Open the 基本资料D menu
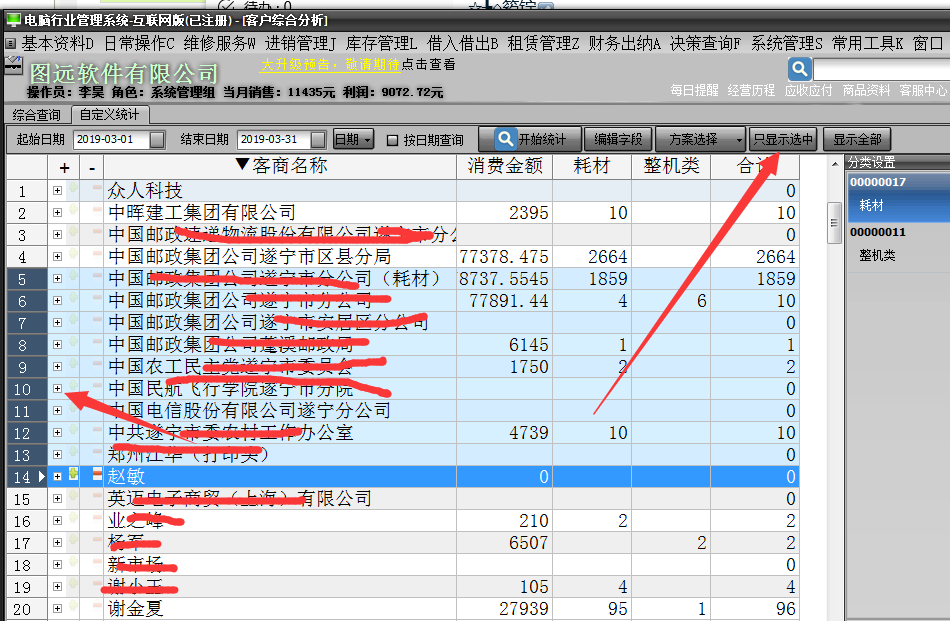The image size is (950, 621). pos(58,44)
